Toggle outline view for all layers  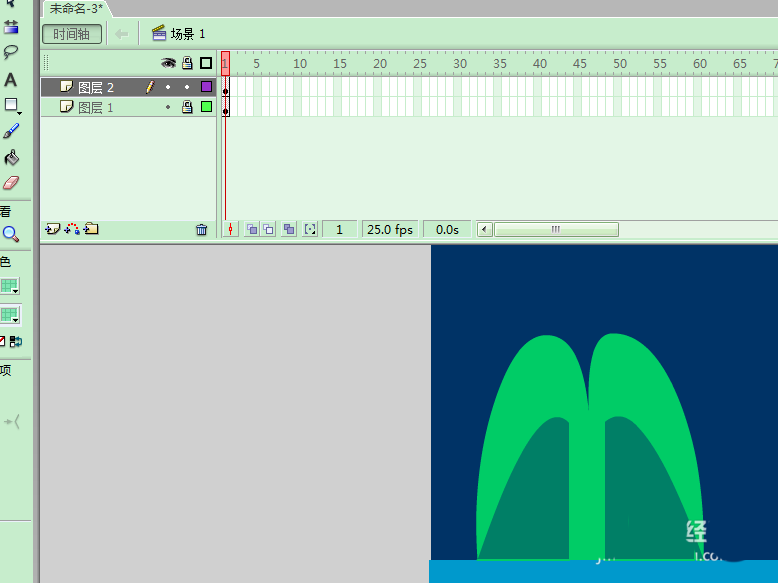pos(206,63)
